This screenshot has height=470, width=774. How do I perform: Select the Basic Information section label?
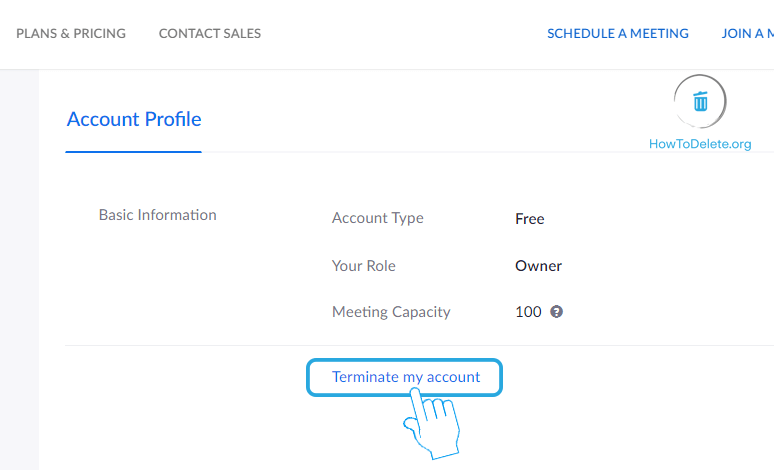[x=157, y=214]
